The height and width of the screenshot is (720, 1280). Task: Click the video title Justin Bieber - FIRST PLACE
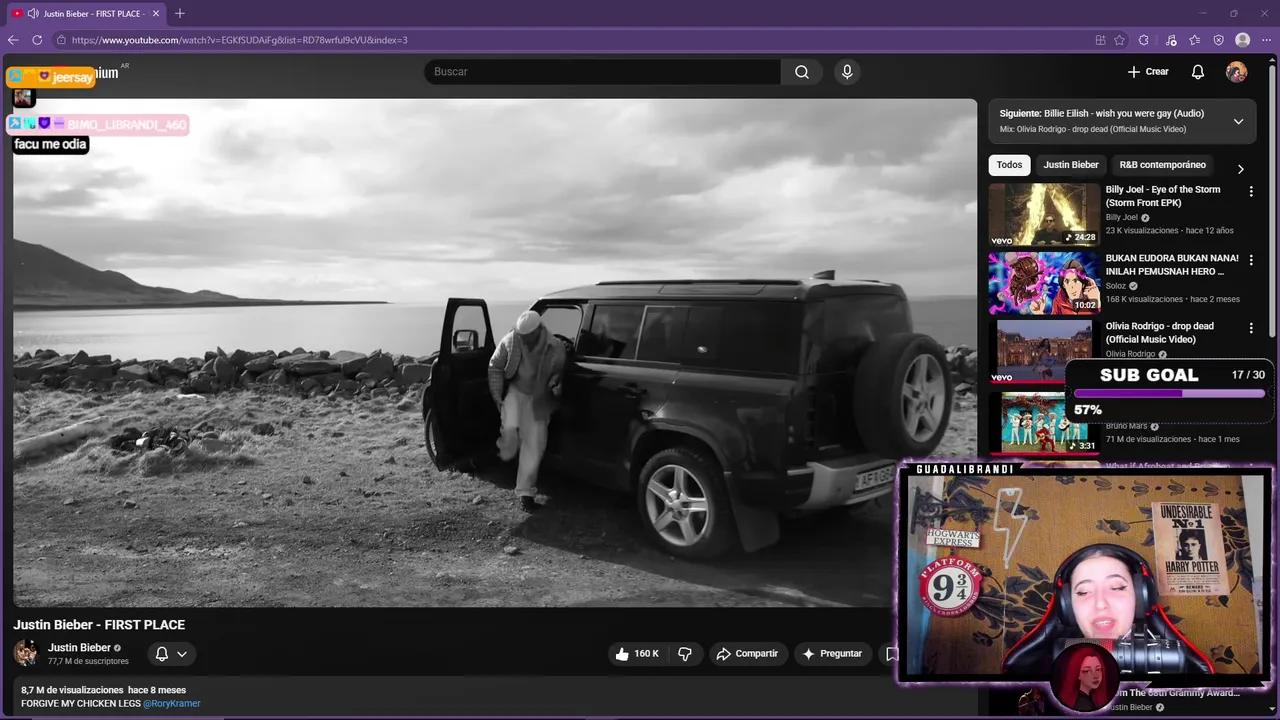point(99,625)
